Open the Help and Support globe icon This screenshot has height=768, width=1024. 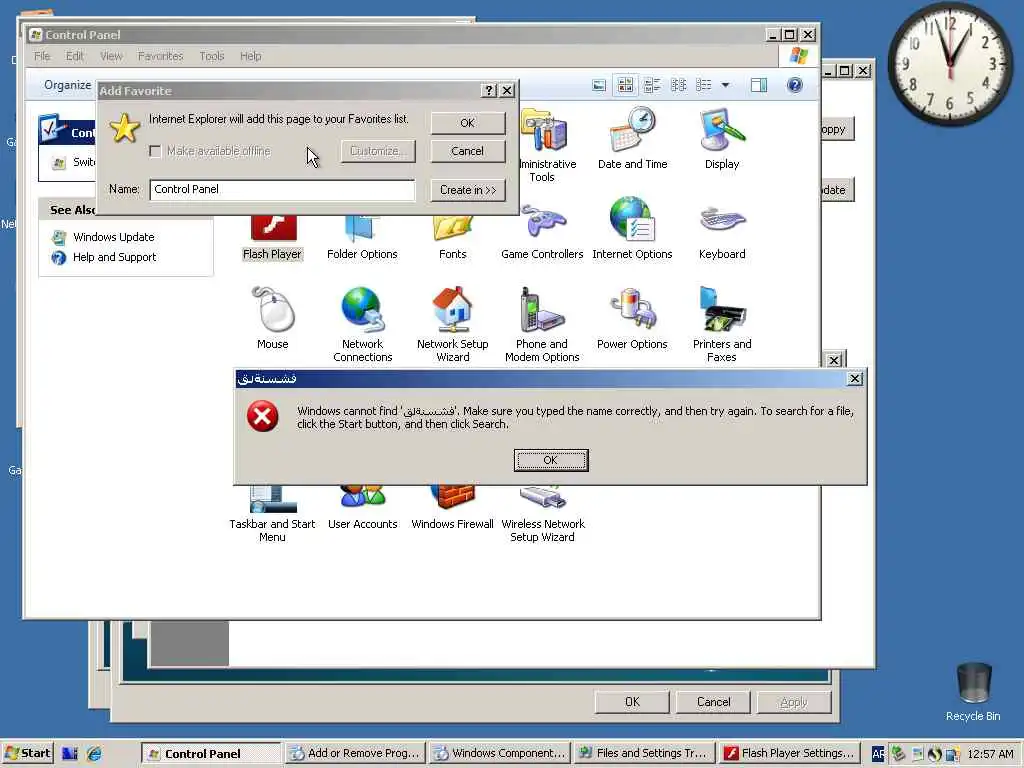[59, 257]
